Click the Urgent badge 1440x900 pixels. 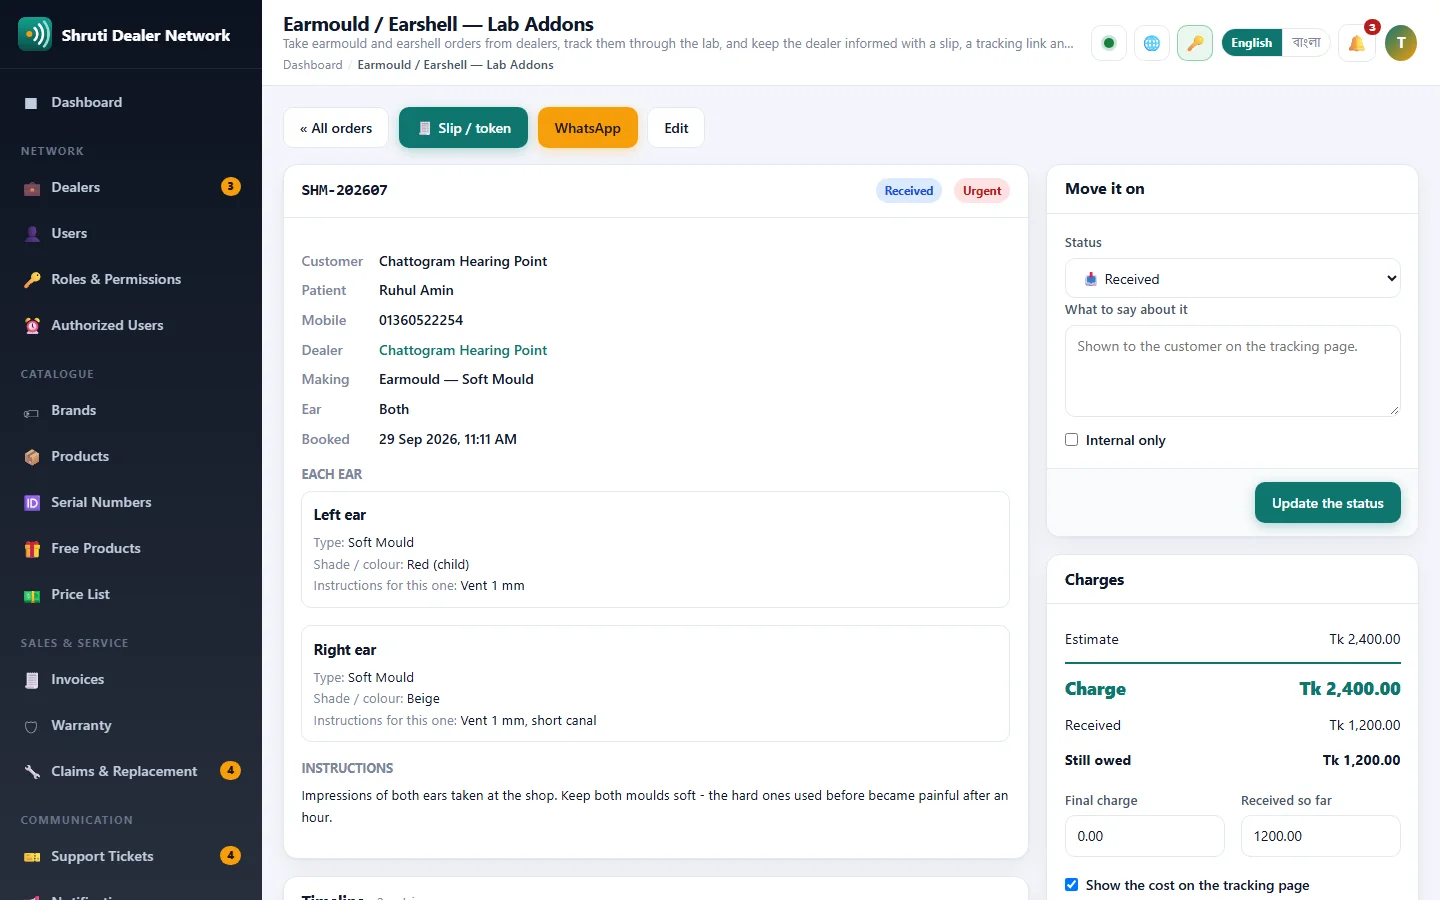pos(982,191)
